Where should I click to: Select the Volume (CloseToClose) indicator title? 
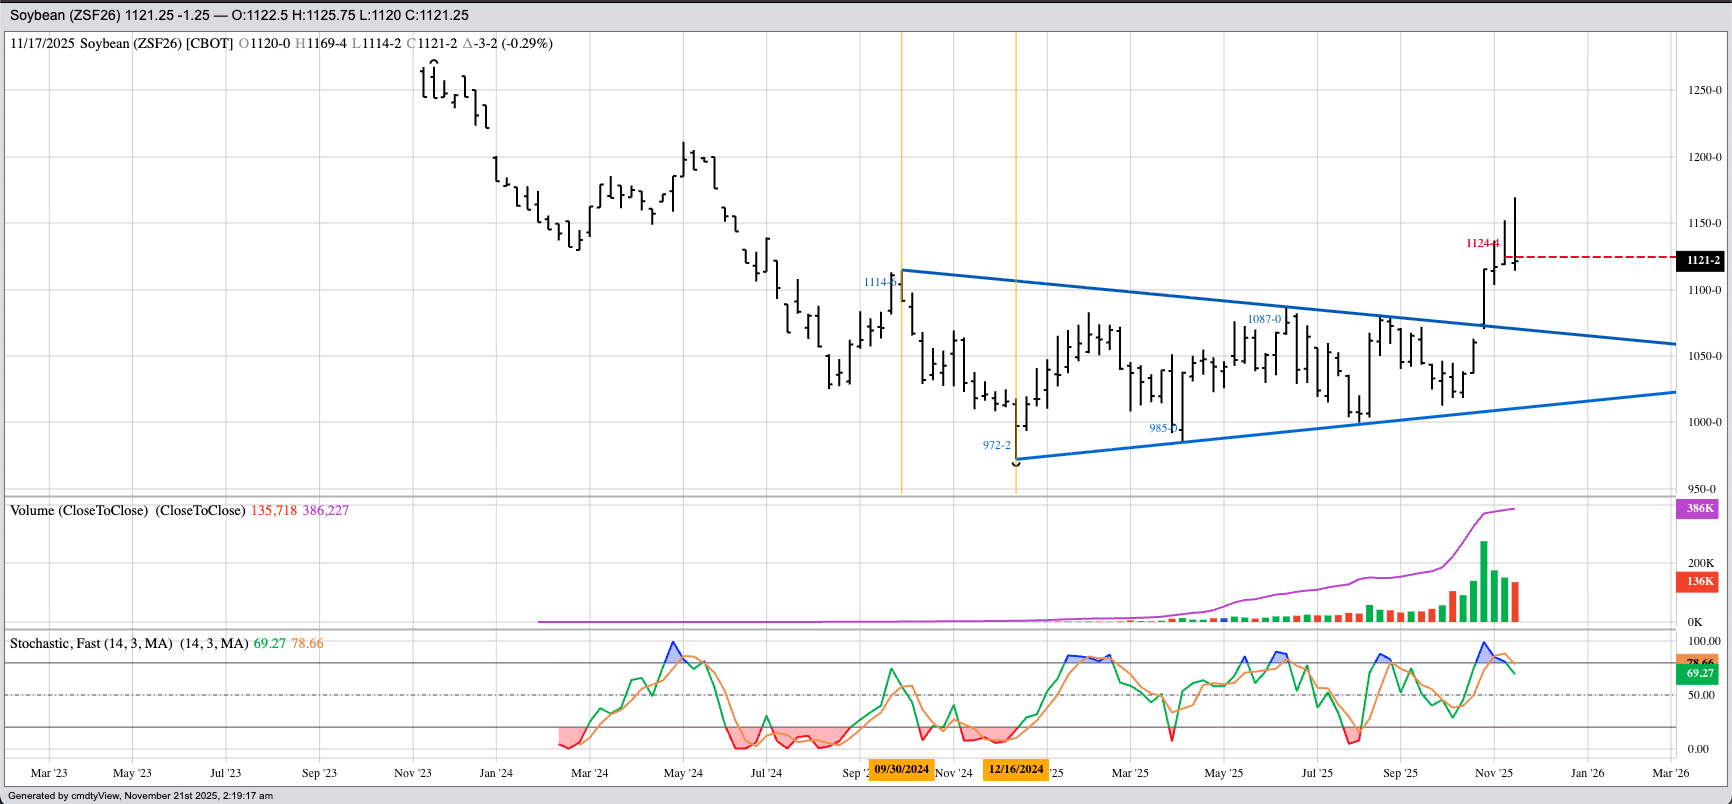[127, 510]
